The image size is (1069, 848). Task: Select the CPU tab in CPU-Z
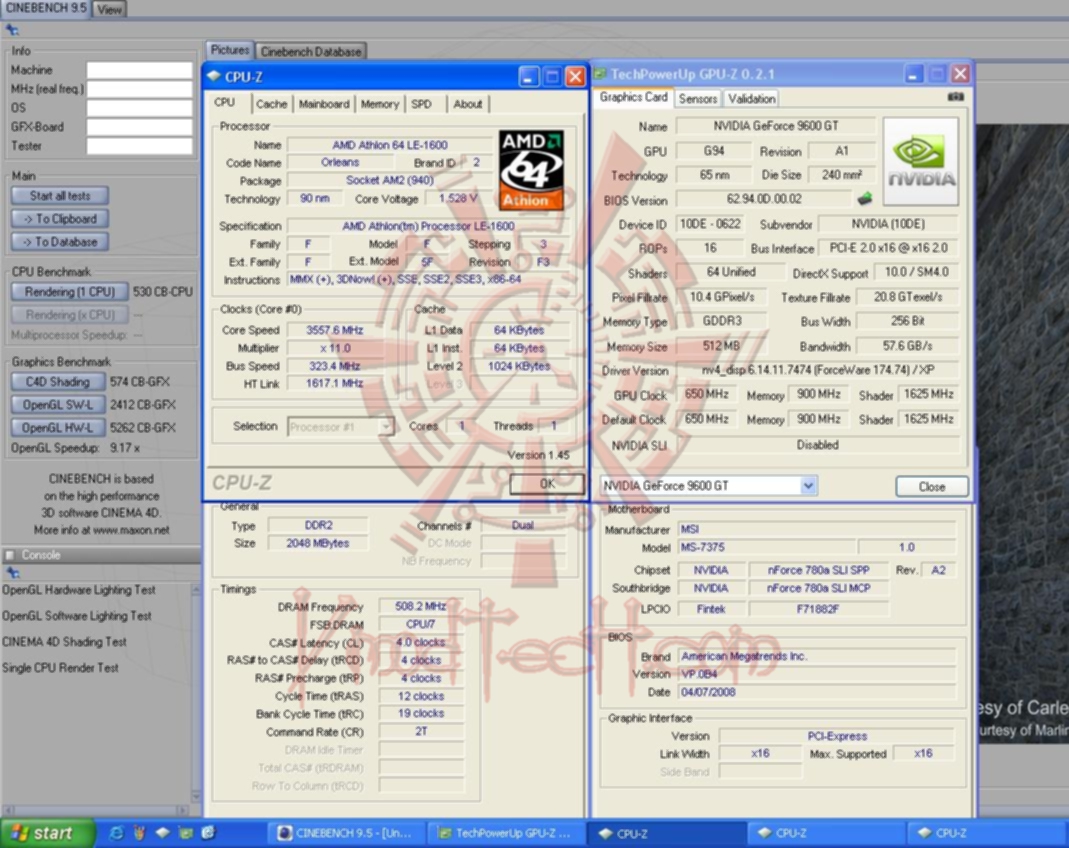pos(225,102)
